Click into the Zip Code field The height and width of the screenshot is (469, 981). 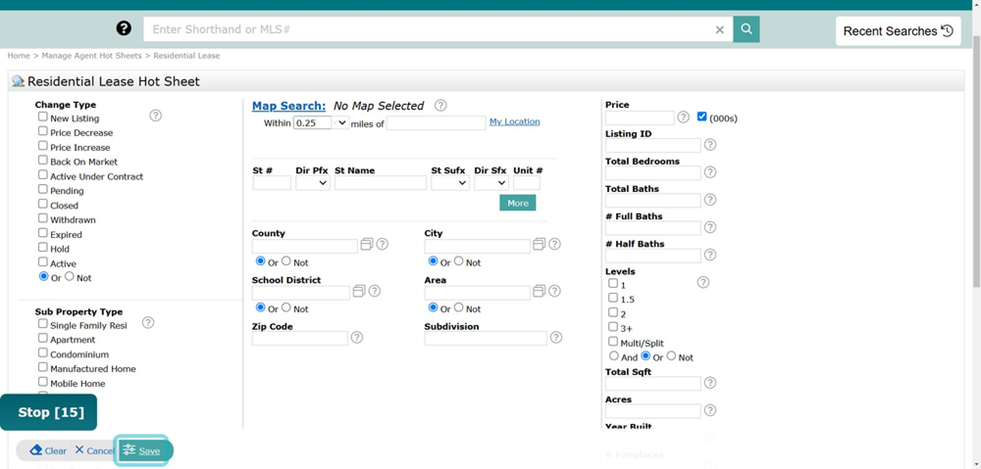pos(300,338)
